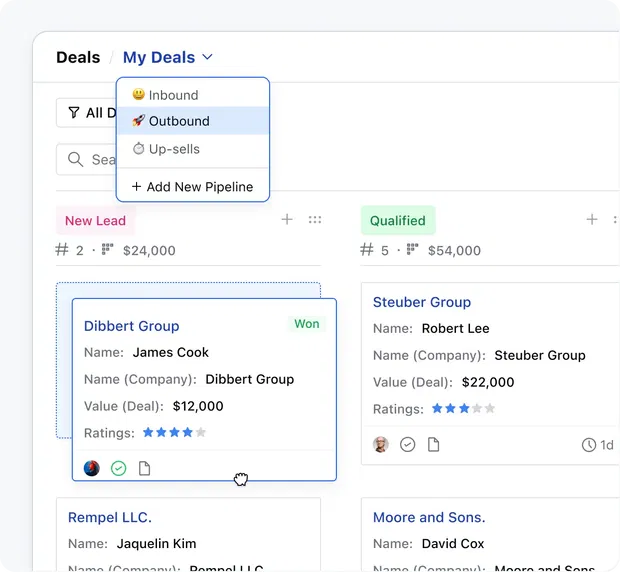620x572 pixels.
Task: Open the Rempel LLC. deal title
Action: click(110, 517)
